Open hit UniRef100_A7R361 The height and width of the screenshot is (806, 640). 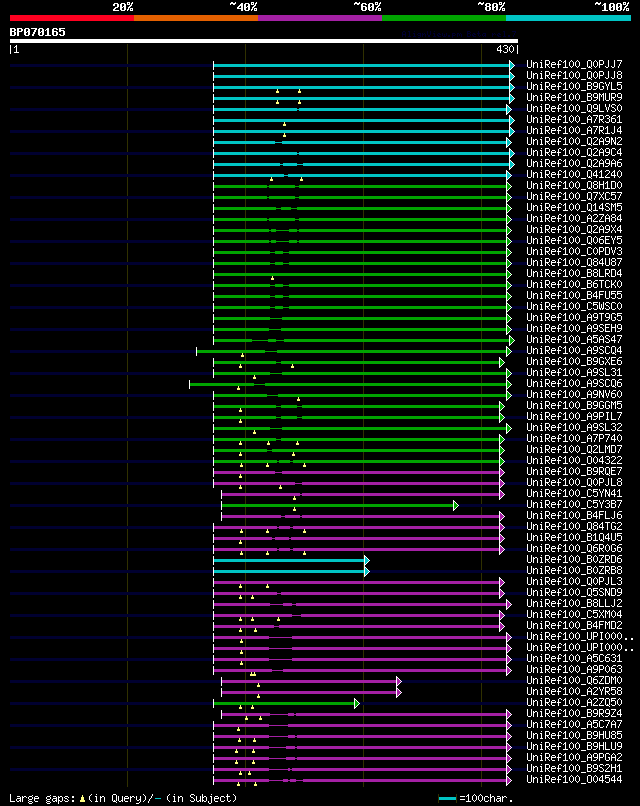(x=574, y=120)
